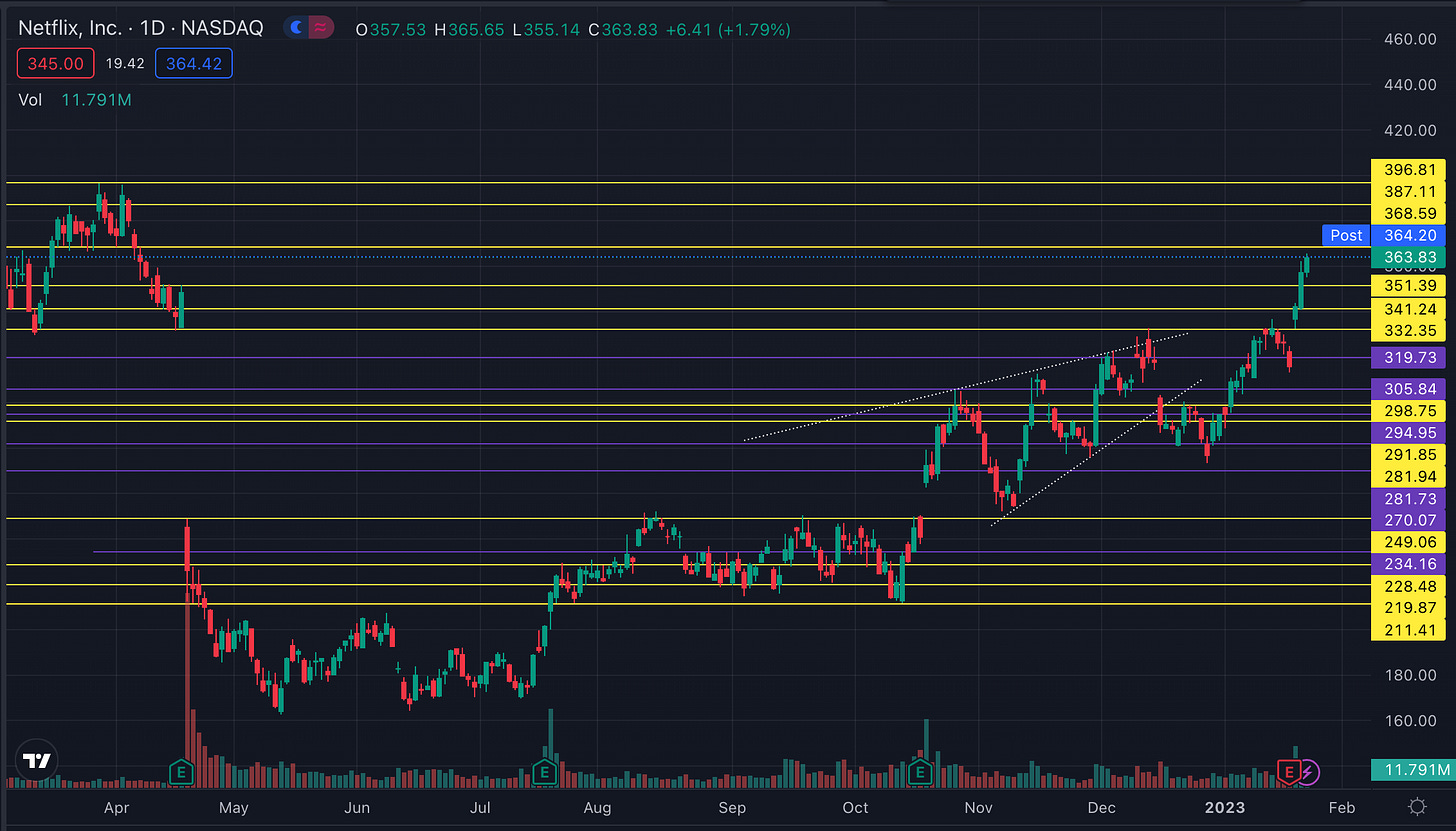Click the 368.59 yellow price label

[x=1410, y=213]
